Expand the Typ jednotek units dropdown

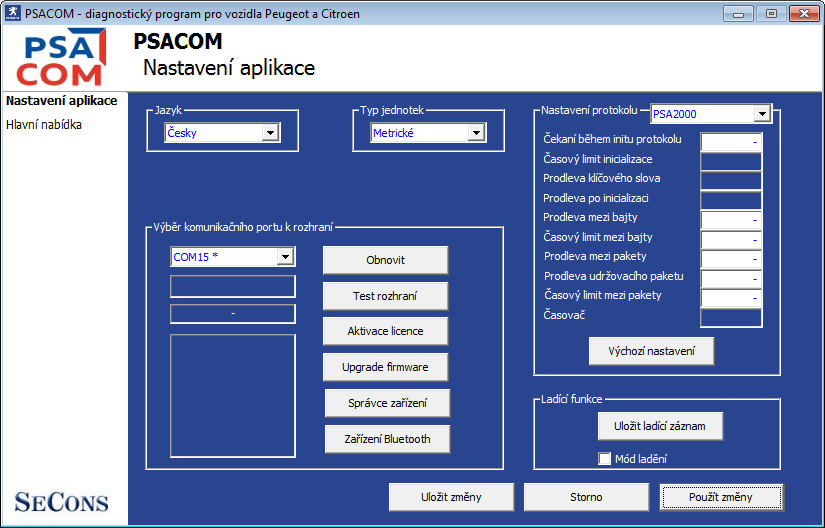coord(475,133)
